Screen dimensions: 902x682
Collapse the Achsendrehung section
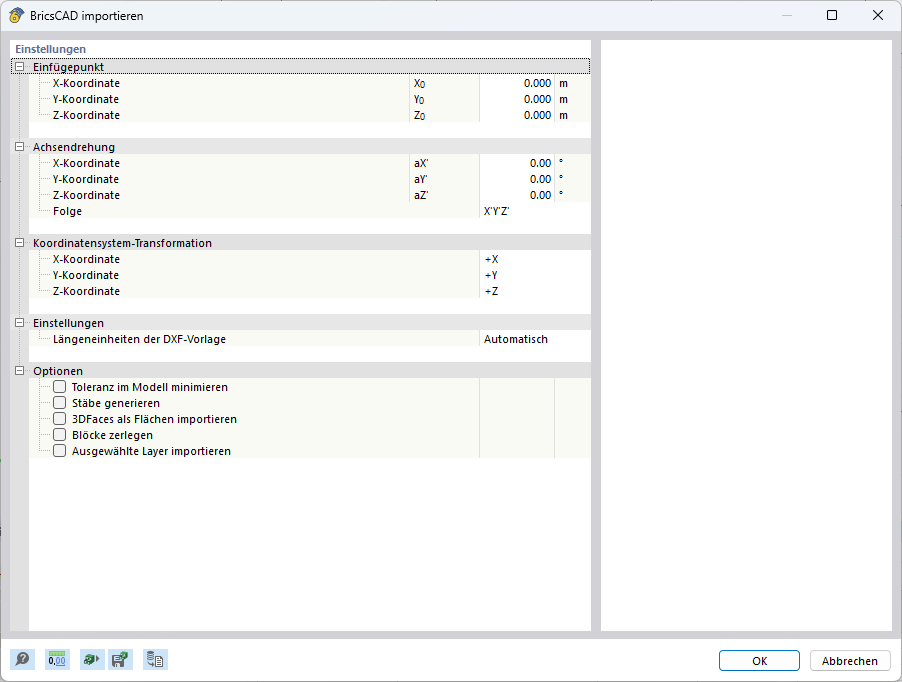(18, 147)
